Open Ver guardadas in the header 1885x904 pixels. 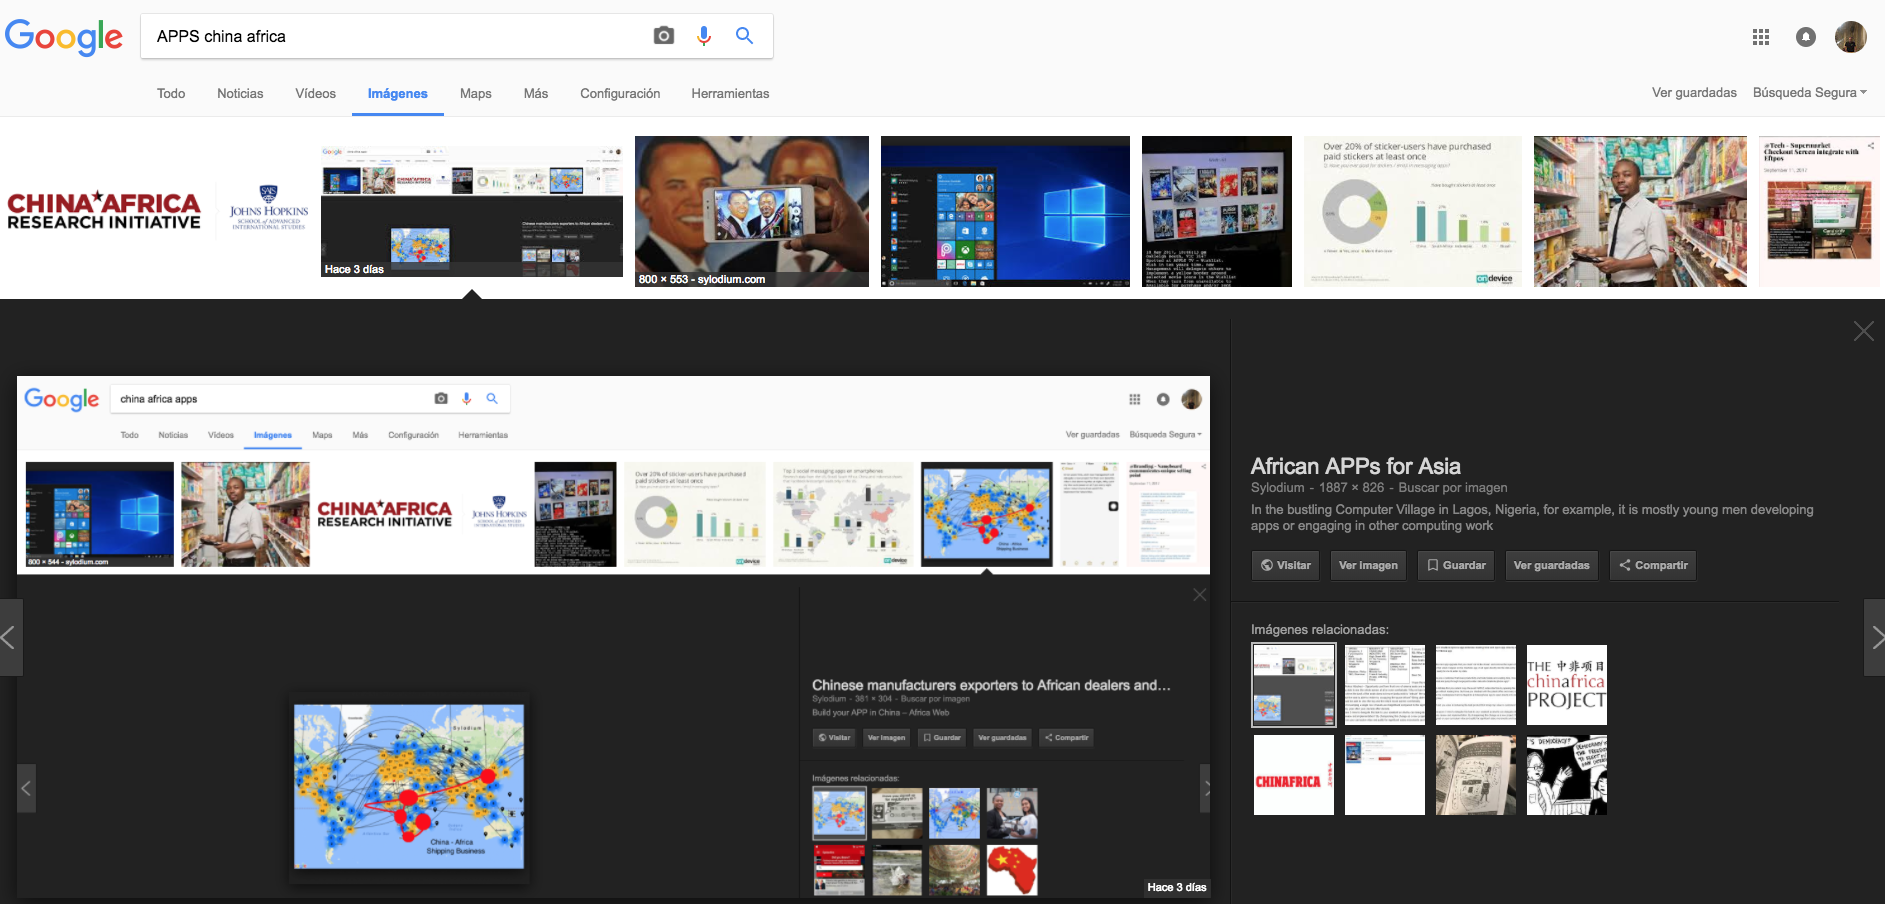coord(1694,92)
